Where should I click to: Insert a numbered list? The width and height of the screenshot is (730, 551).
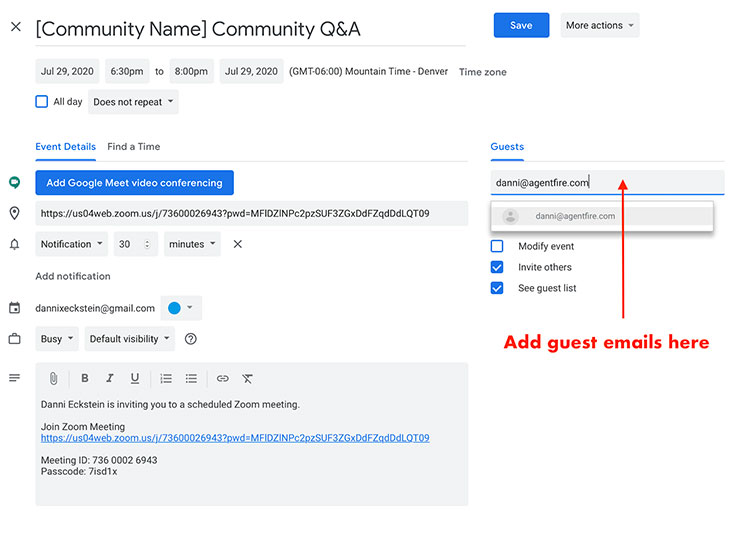(x=166, y=379)
